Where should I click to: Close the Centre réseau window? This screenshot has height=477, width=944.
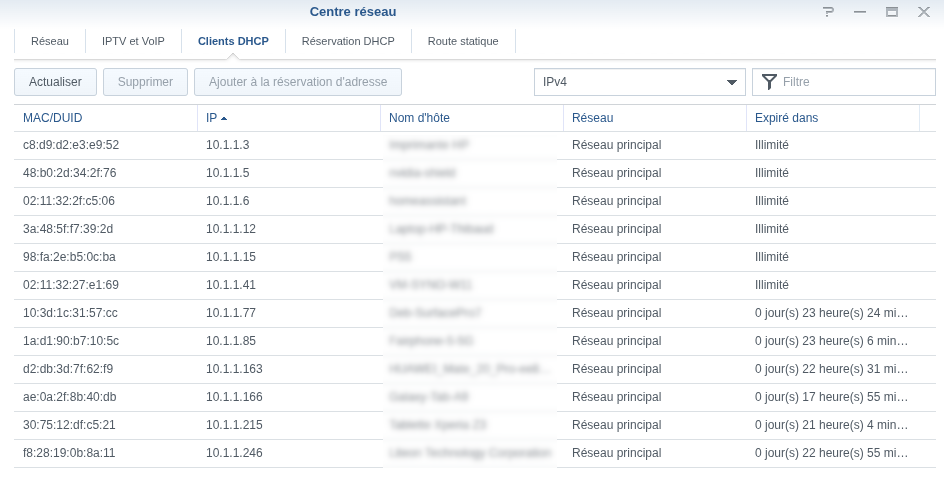coord(923,12)
